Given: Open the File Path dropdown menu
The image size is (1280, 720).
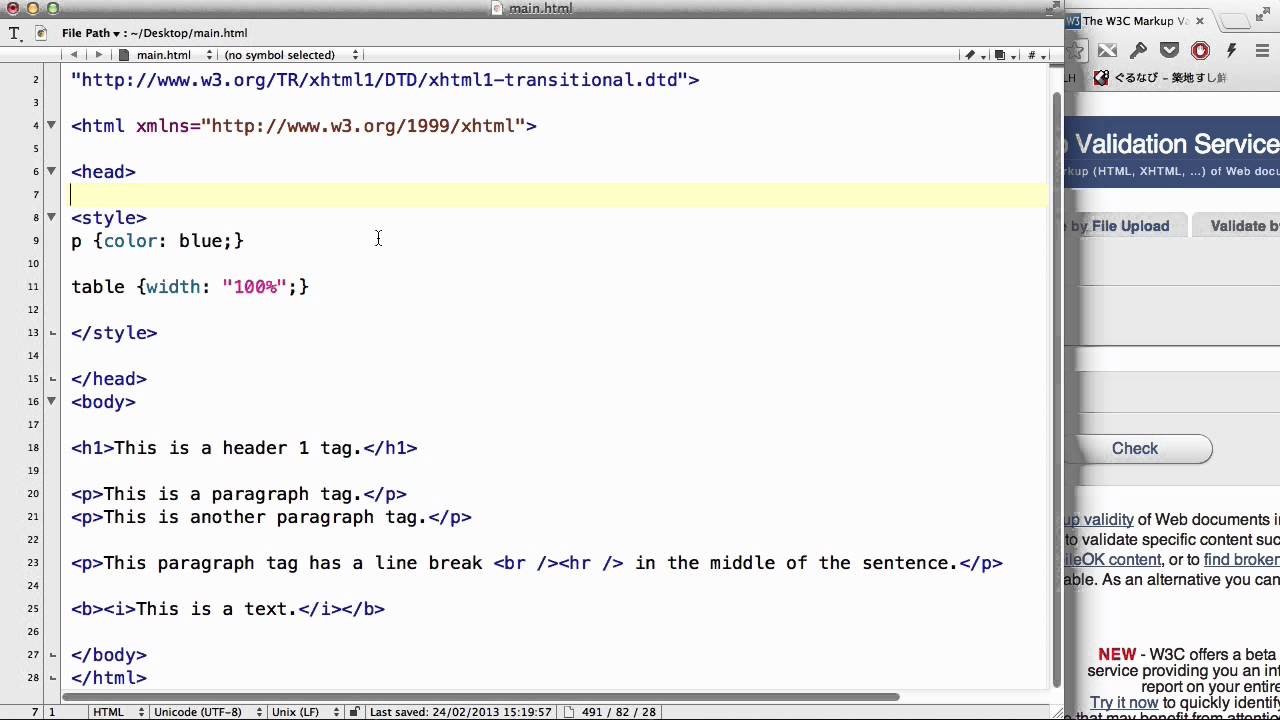Looking at the screenshot, I should tap(91, 33).
